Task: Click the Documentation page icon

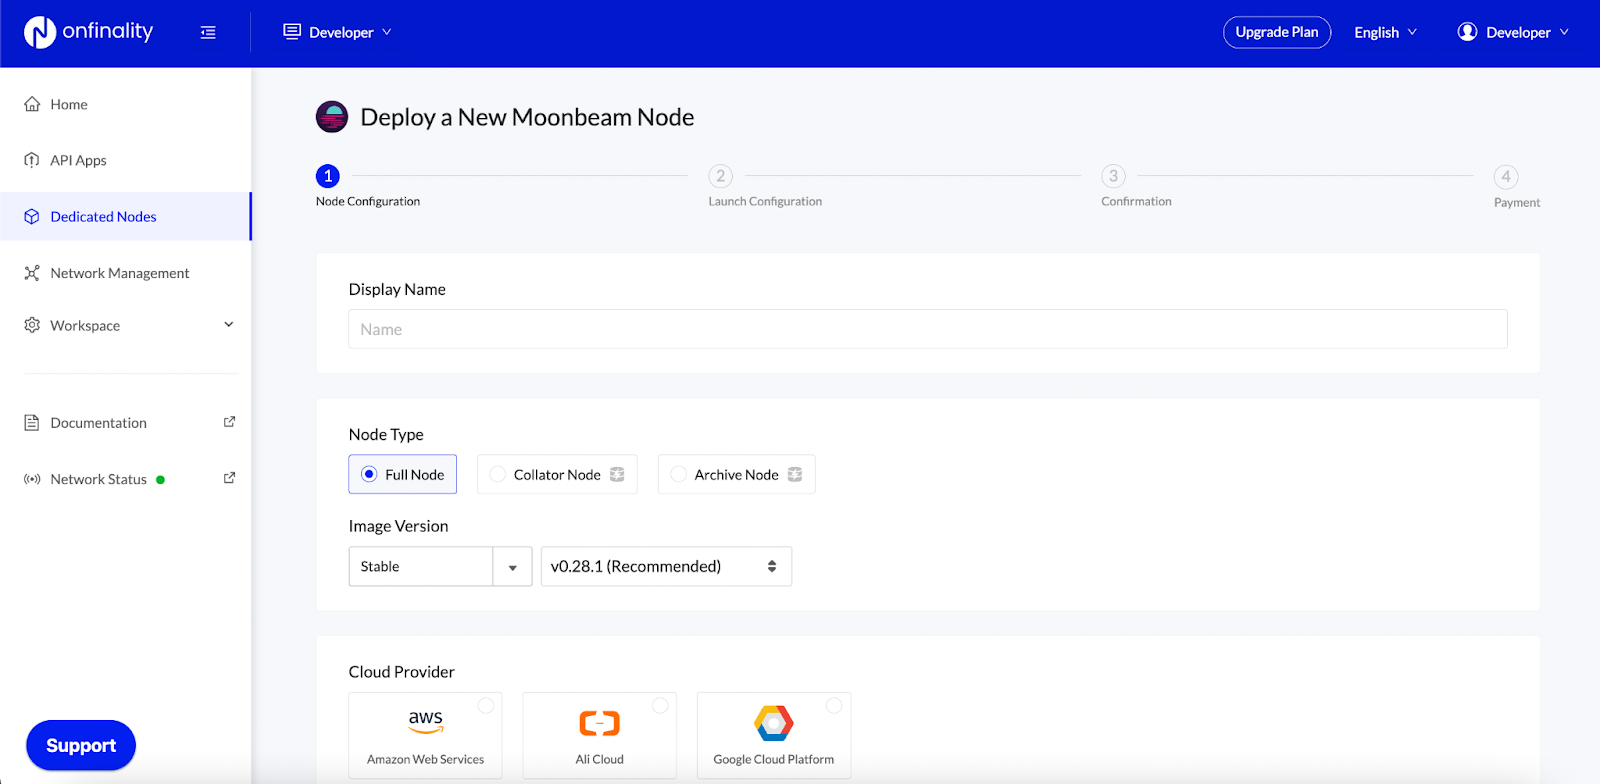Action: click(32, 423)
